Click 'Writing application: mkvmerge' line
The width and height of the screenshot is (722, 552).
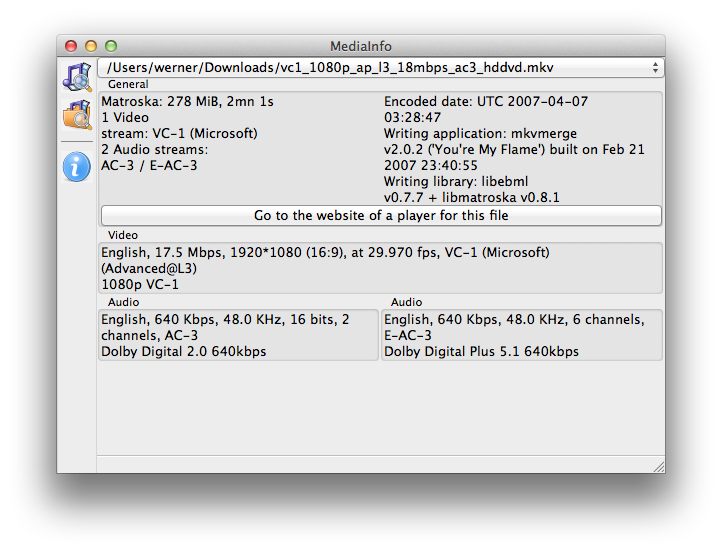[x=480, y=134]
